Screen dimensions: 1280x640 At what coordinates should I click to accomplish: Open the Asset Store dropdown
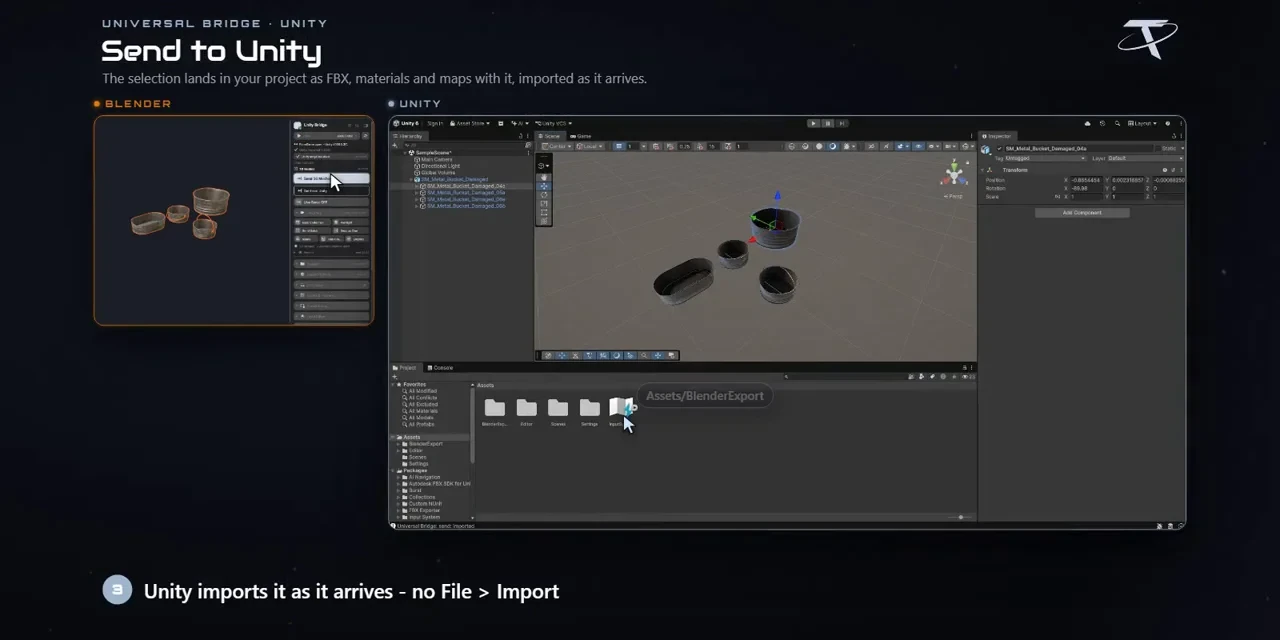pos(470,123)
